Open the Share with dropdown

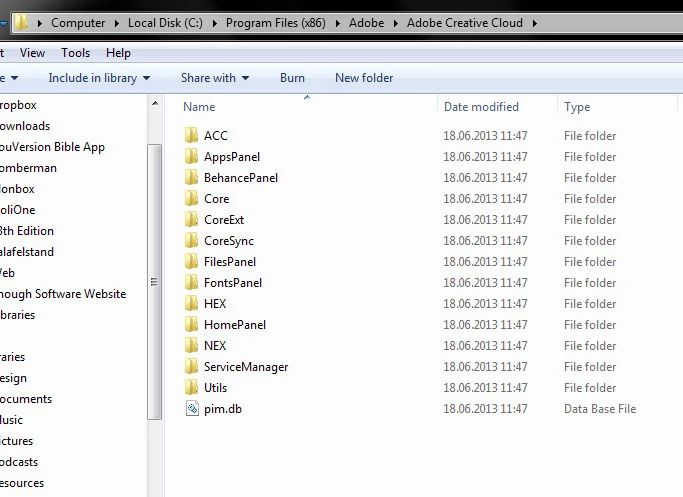pyautogui.click(x=215, y=78)
